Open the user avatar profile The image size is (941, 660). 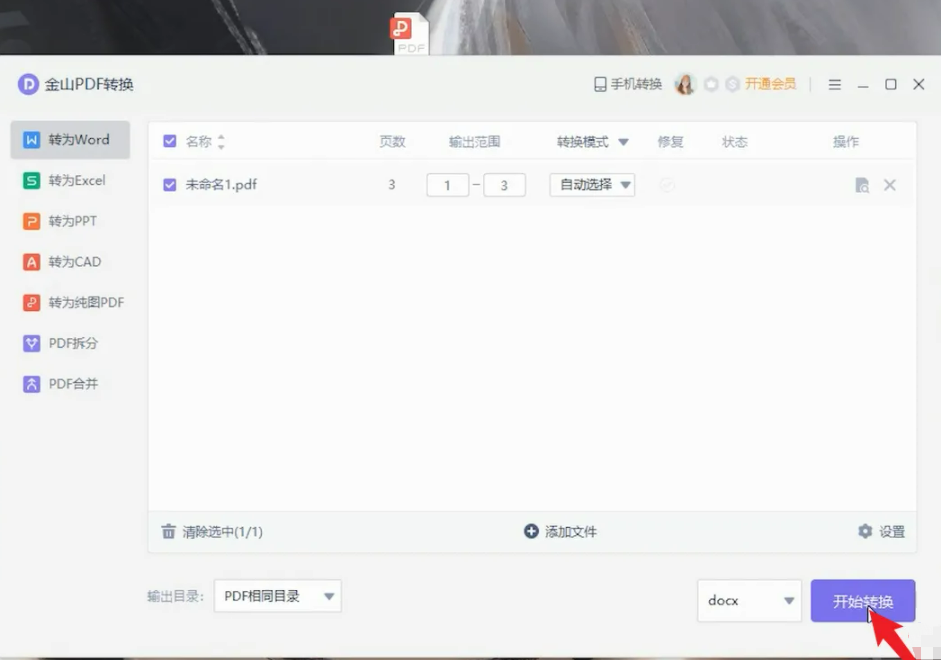pos(685,85)
